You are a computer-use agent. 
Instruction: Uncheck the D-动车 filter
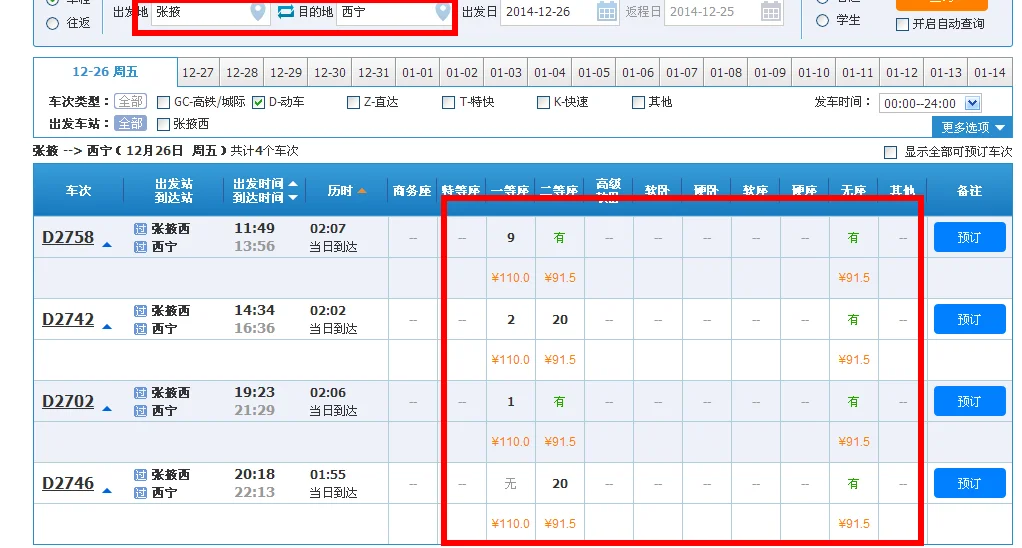tap(259, 102)
